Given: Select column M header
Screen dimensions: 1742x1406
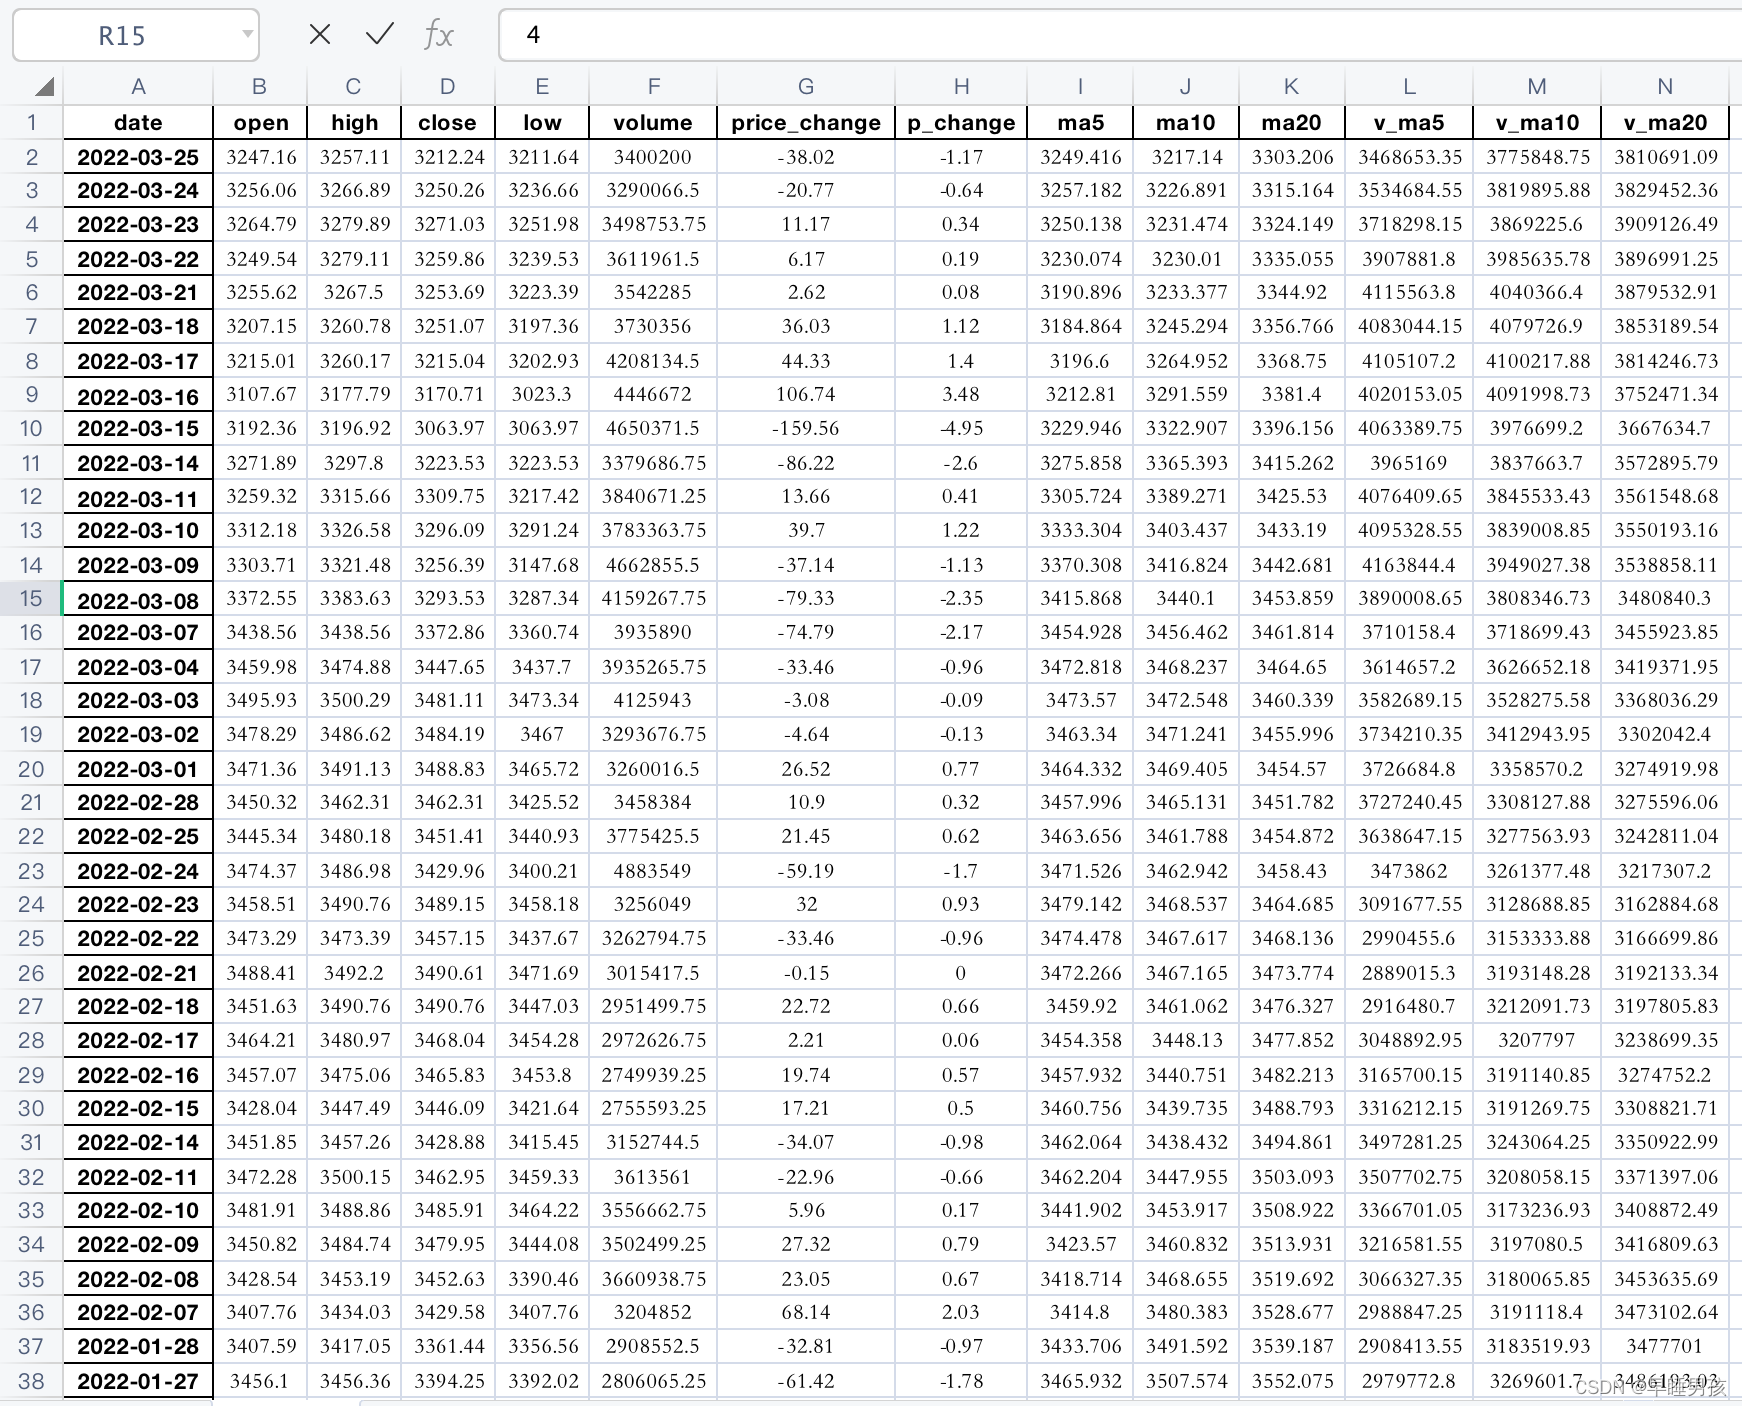Looking at the screenshot, I should 1537,87.
